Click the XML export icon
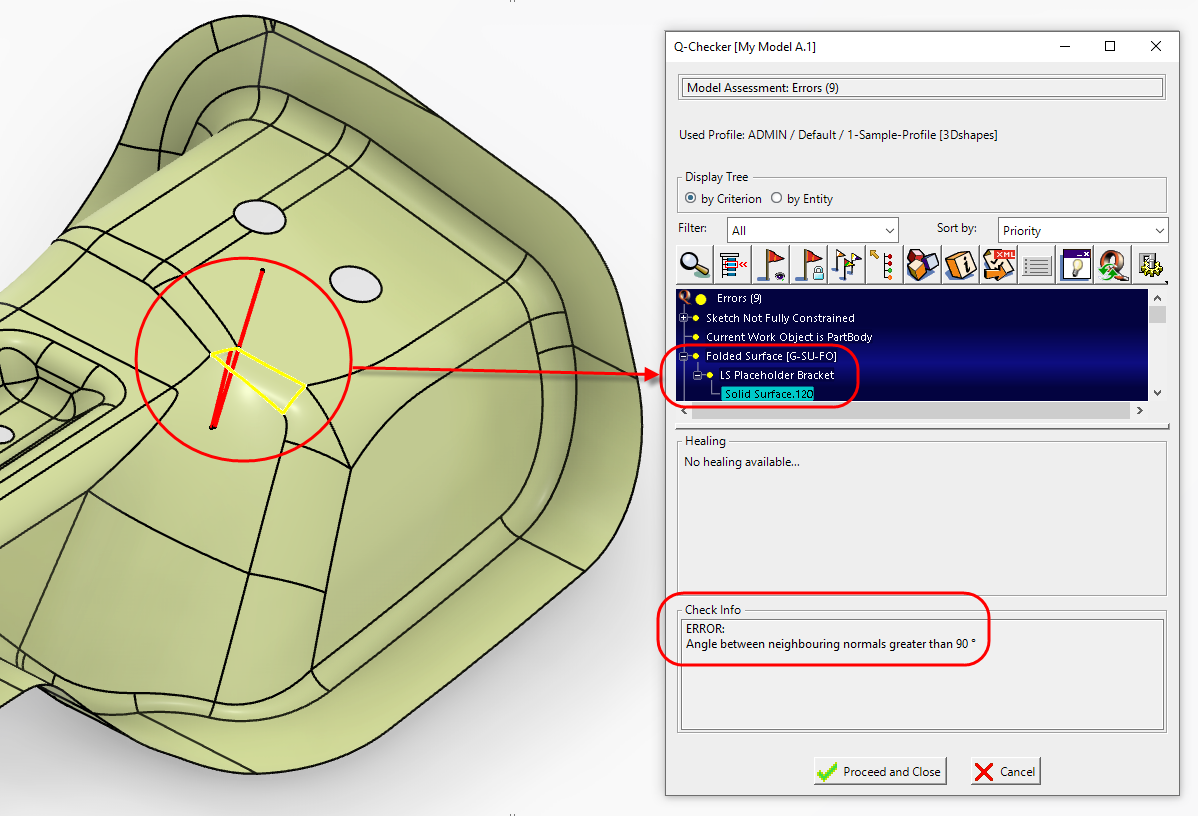1198x816 pixels. click(999, 265)
